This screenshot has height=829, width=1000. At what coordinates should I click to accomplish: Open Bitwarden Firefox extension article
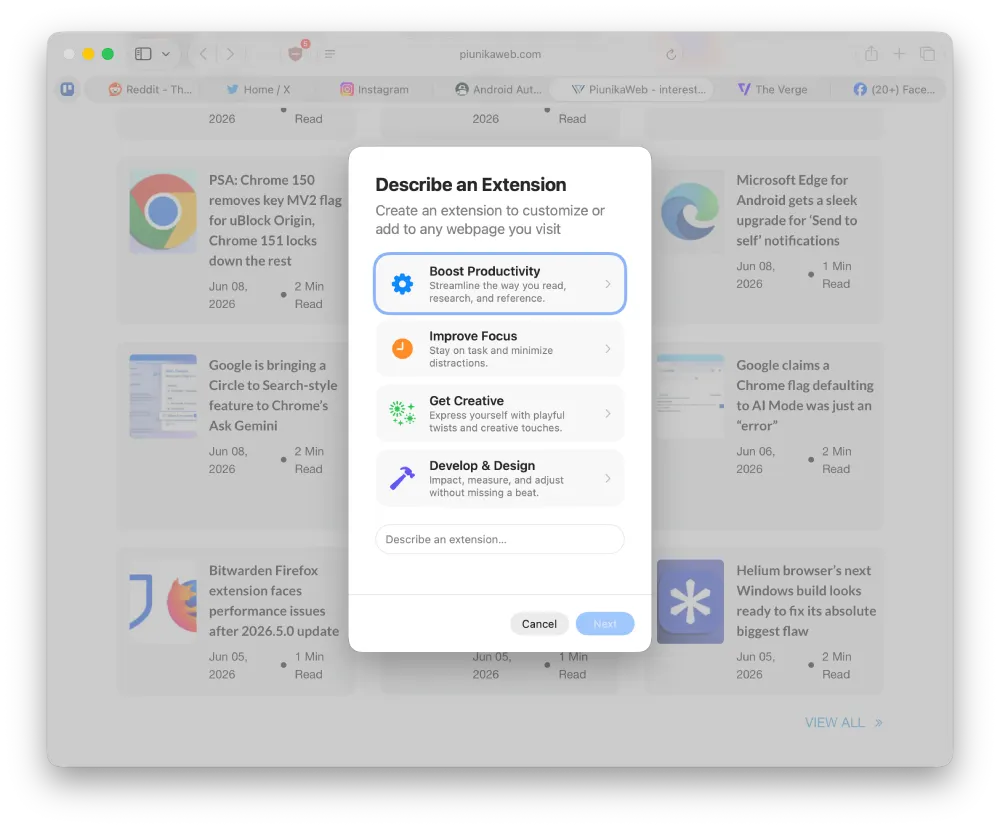pos(274,601)
